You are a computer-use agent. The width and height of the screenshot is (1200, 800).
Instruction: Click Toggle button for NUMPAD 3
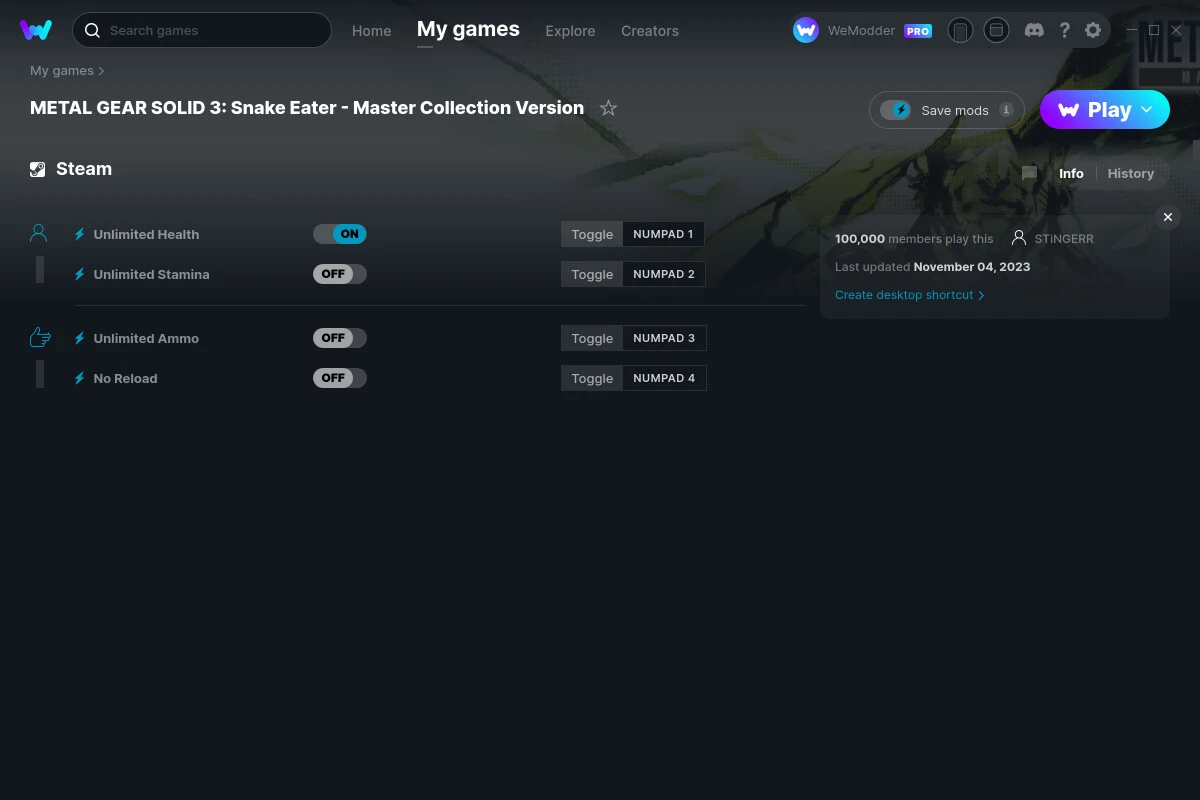[x=592, y=338]
